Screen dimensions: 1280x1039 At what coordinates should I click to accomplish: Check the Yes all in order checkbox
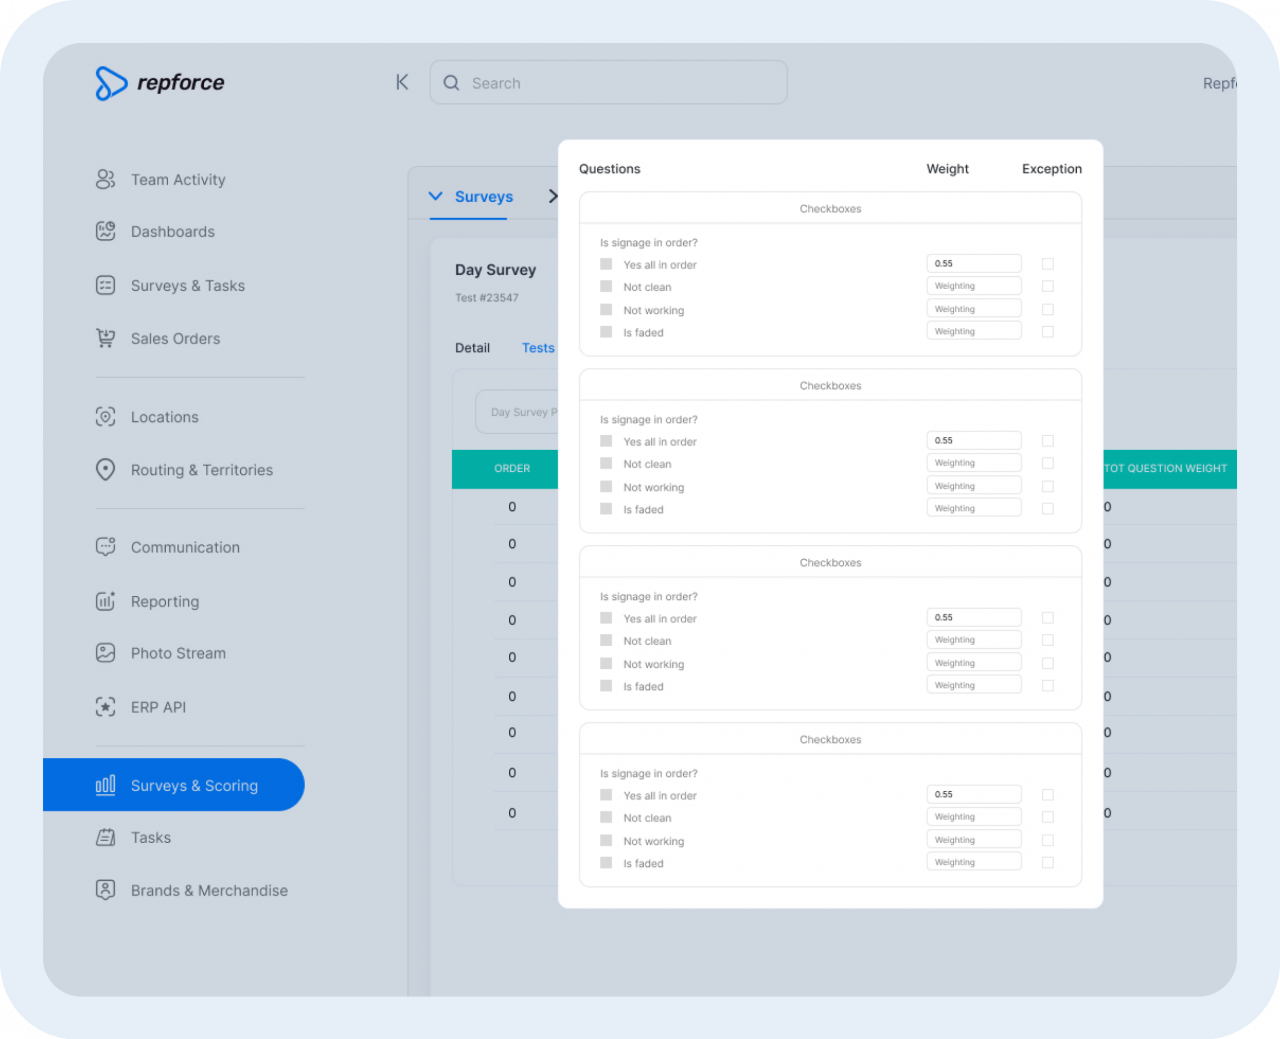[606, 264]
